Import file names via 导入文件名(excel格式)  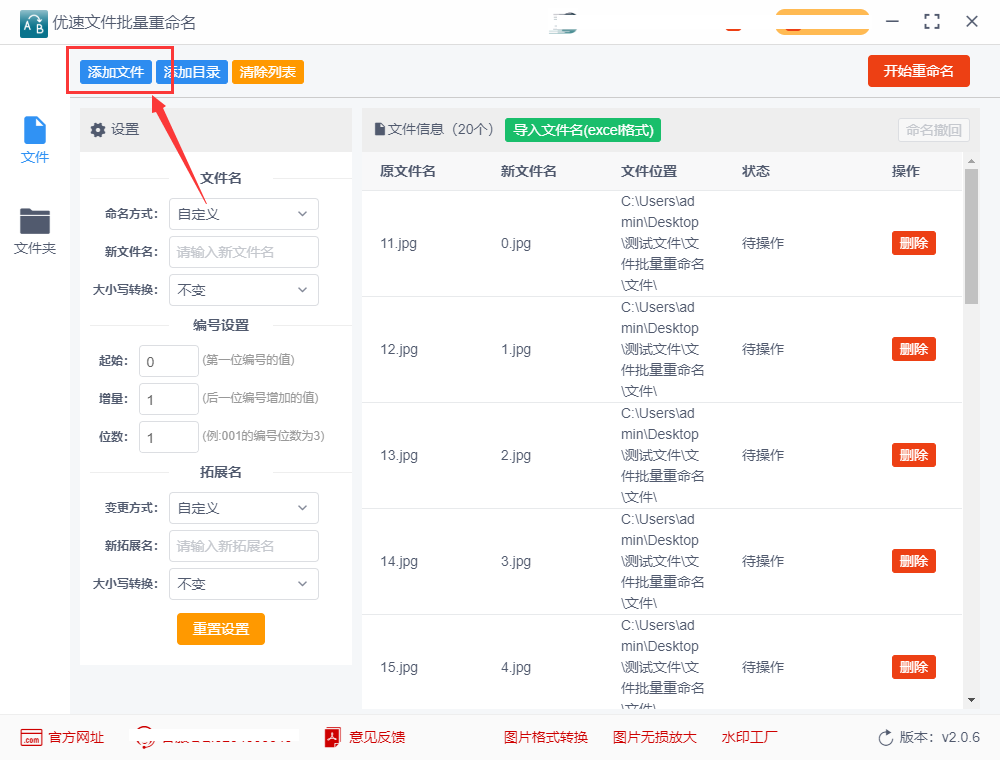point(583,130)
